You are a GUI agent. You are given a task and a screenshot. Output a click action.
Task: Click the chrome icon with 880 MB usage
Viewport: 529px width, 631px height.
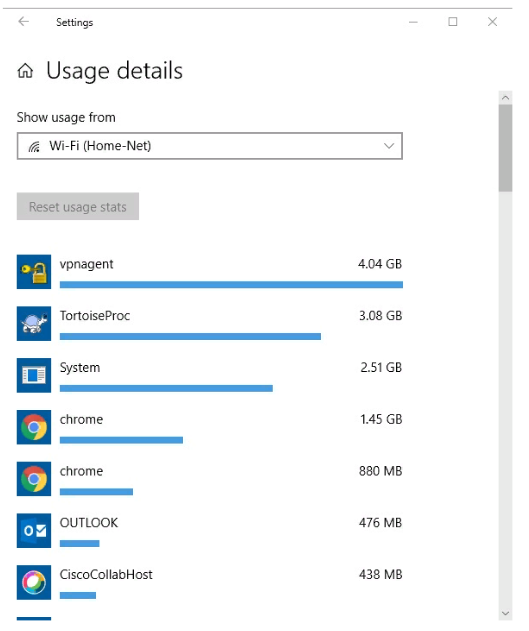tap(34, 479)
